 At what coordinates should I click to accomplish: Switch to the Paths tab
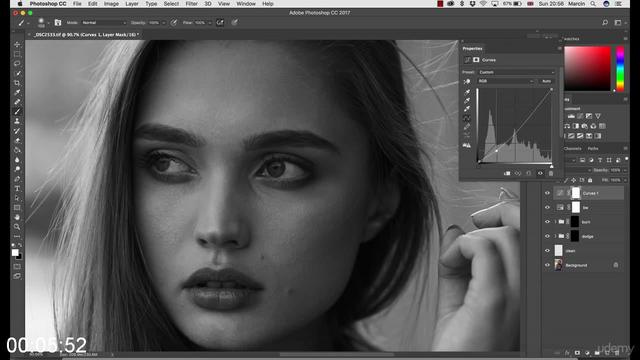coord(593,149)
